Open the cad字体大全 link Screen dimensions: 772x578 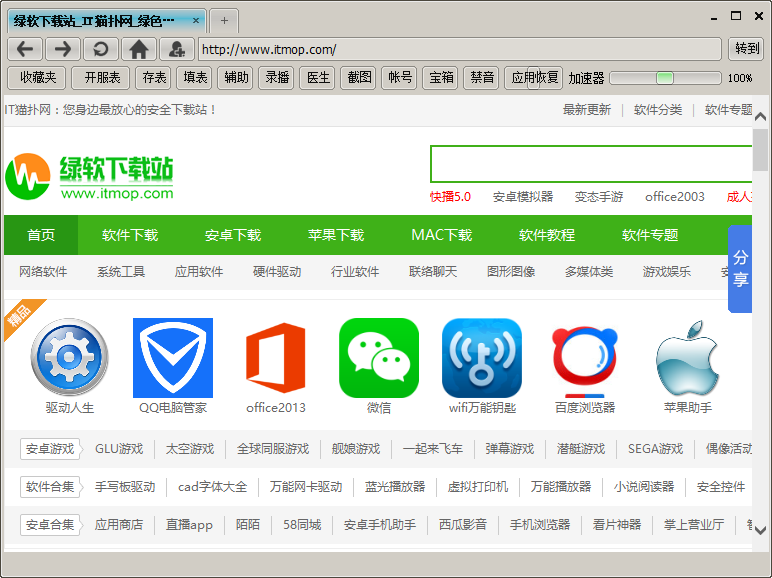pyautogui.click(x=212, y=487)
